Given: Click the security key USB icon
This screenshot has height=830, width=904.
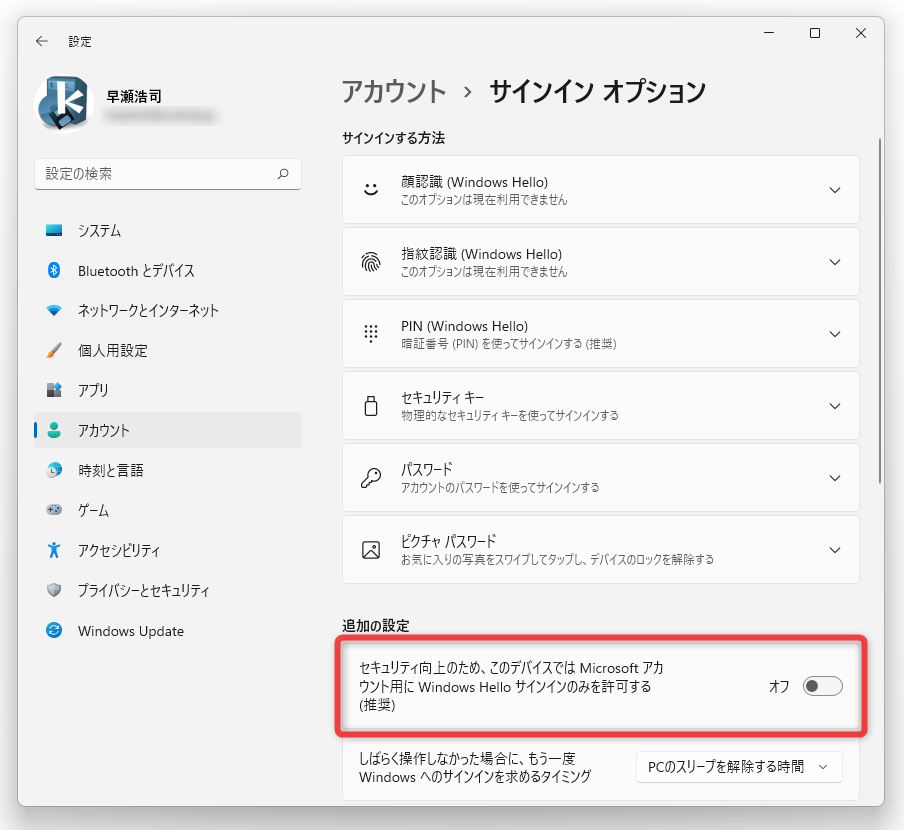Looking at the screenshot, I should click(x=371, y=406).
